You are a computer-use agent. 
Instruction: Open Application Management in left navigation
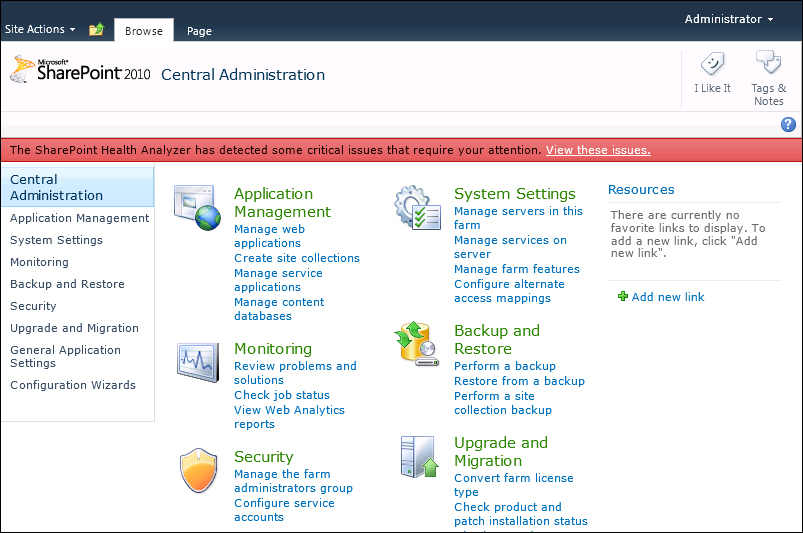[79, 218]
